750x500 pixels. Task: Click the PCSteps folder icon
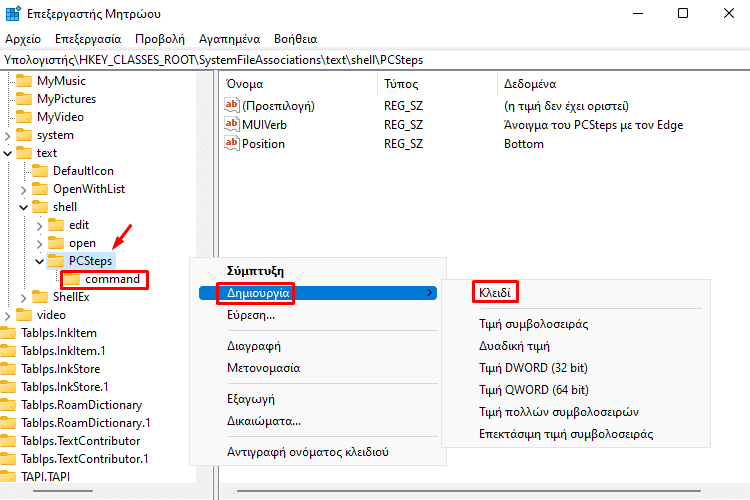(x=56, y=261)
